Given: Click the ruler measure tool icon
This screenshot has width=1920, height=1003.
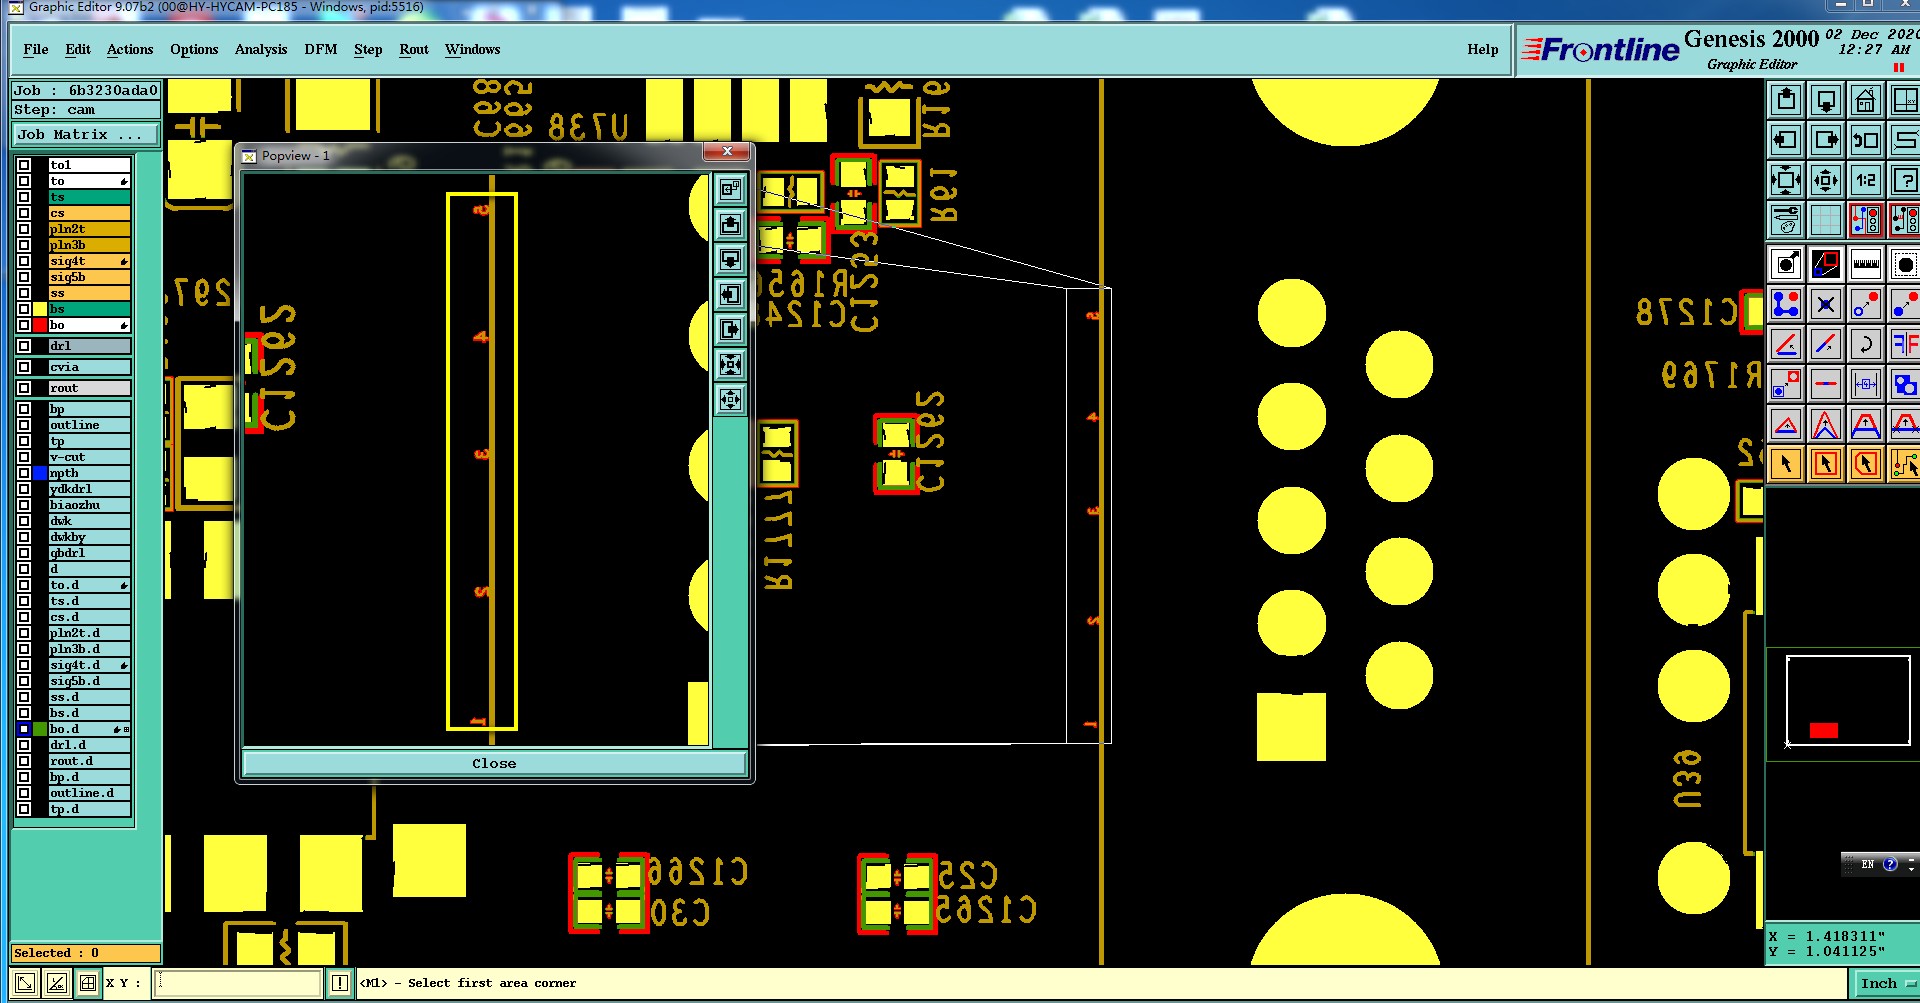Looking at the screenshot, I should point(1866,265).
